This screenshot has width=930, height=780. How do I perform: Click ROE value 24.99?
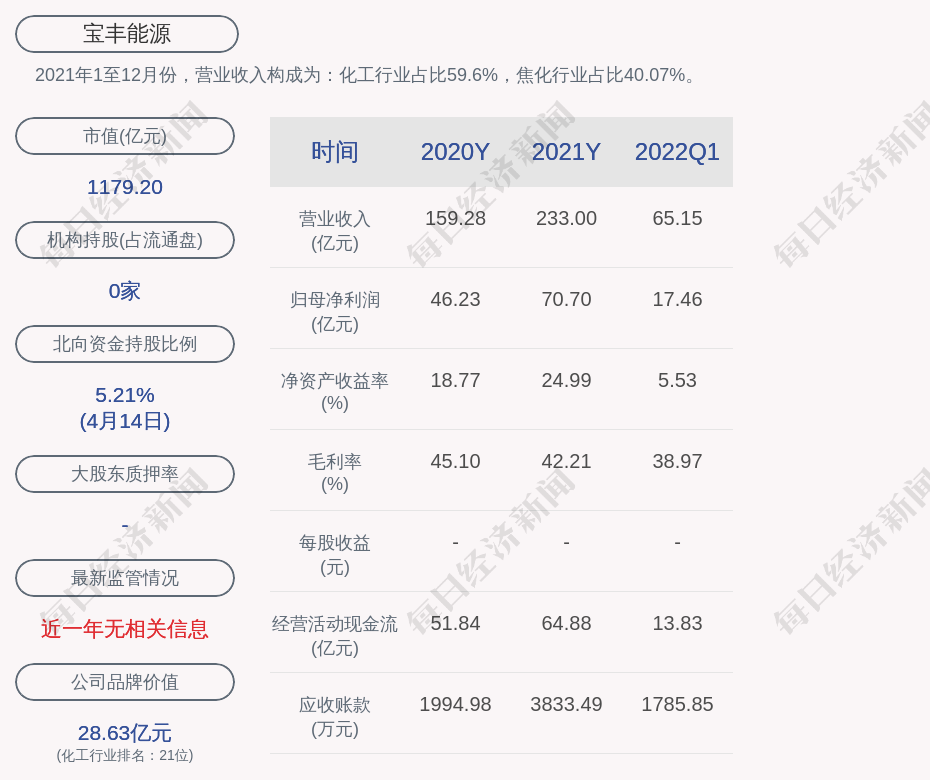pos(566,380)
